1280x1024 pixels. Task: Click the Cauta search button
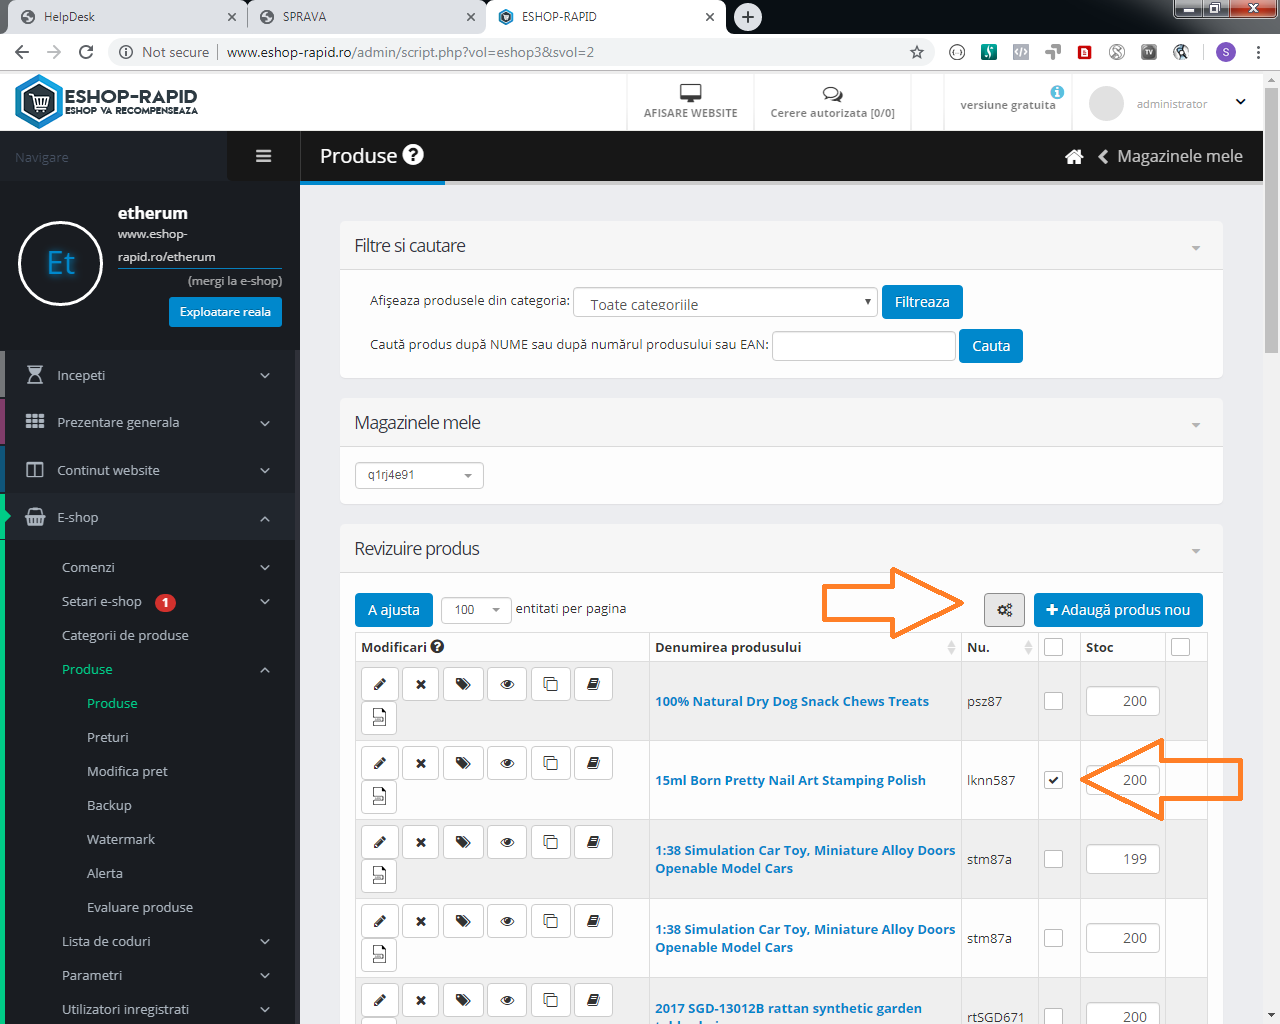pos(990,346)
